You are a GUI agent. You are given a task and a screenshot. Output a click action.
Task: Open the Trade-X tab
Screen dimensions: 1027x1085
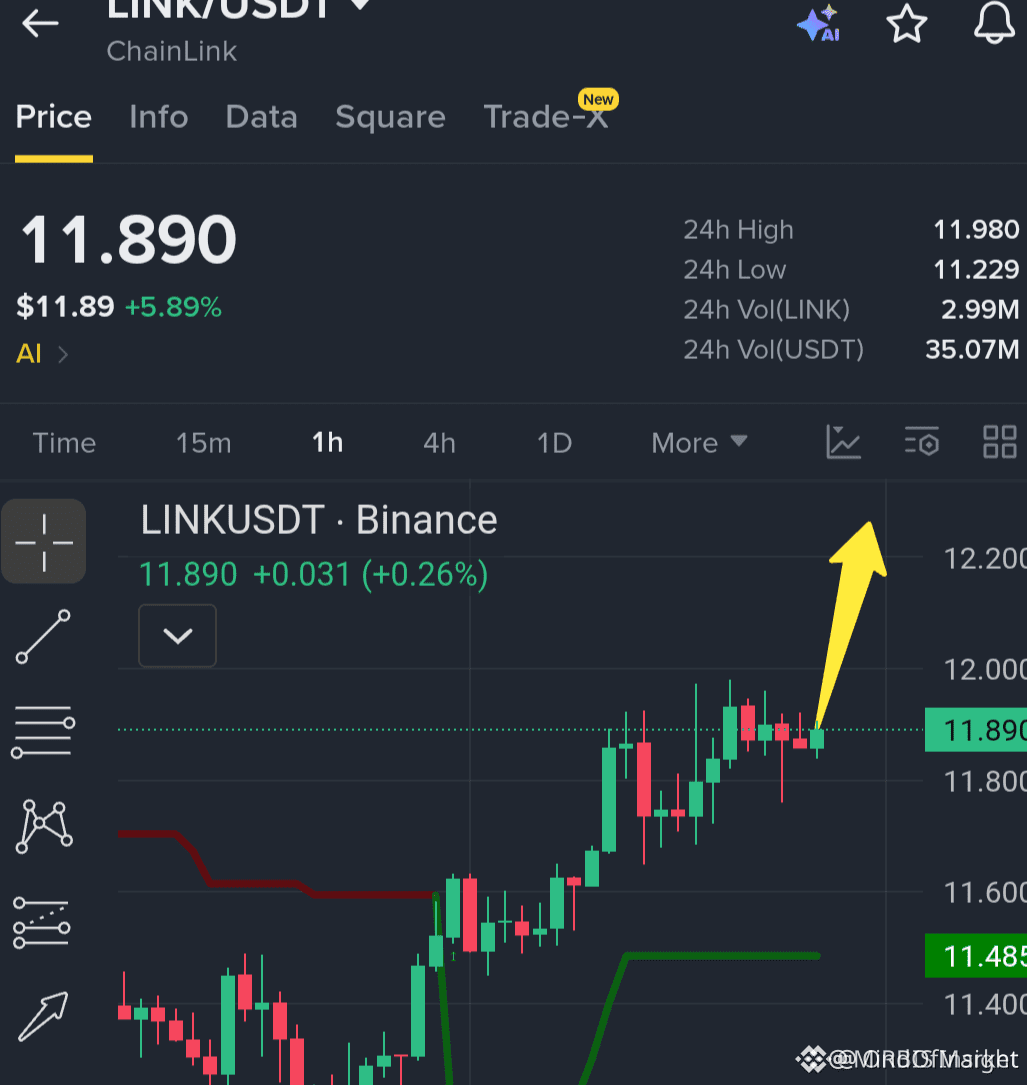pos(546,117)
